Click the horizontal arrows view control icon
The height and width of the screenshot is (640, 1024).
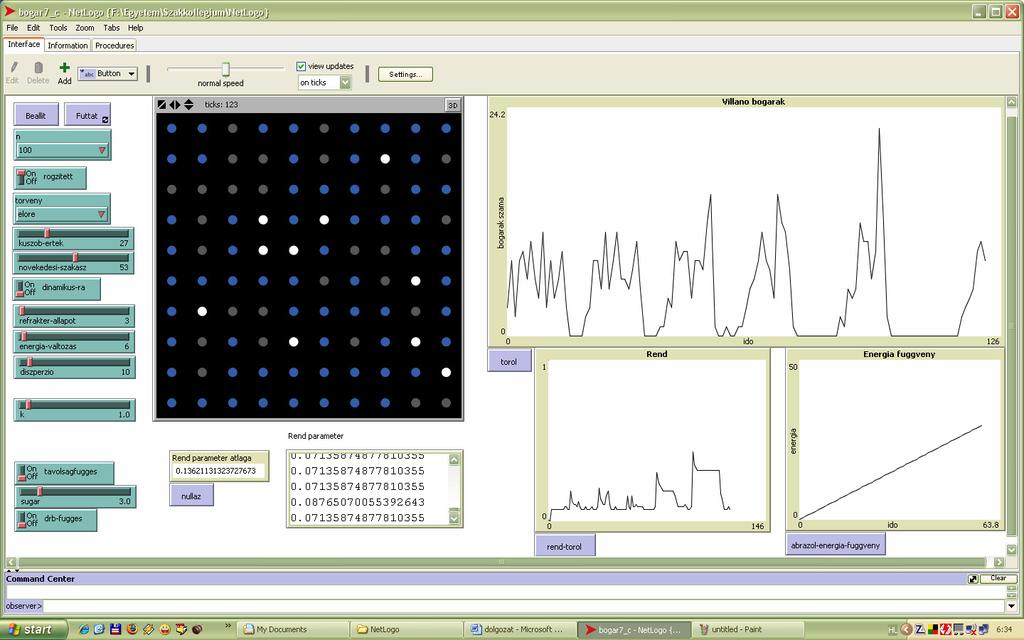(x=175, y=104)
